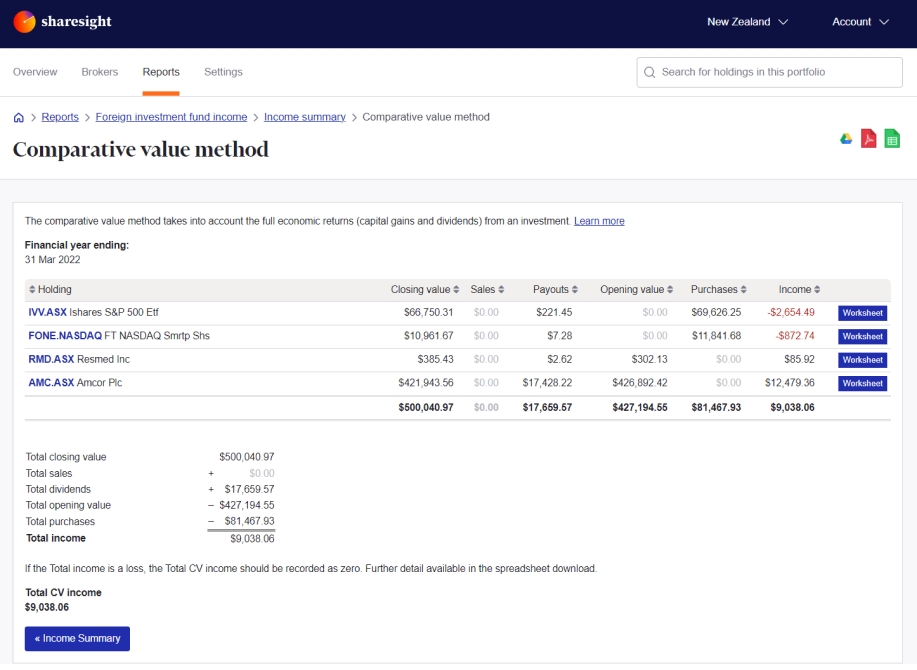This screenshot has height=670, width=917.
Task: Select purchases total $81,467.93 in table
Action: tap(716, 408)
